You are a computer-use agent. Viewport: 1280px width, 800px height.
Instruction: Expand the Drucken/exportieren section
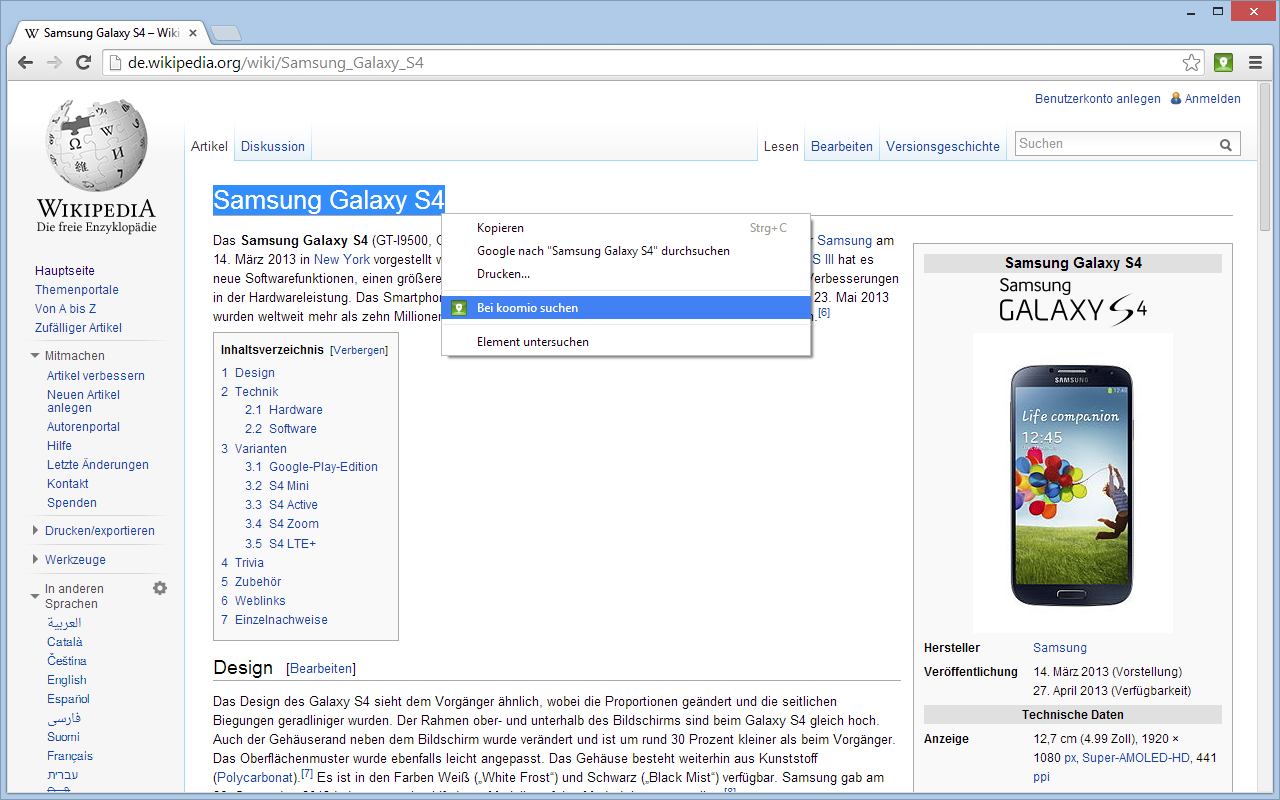(36, 531)
